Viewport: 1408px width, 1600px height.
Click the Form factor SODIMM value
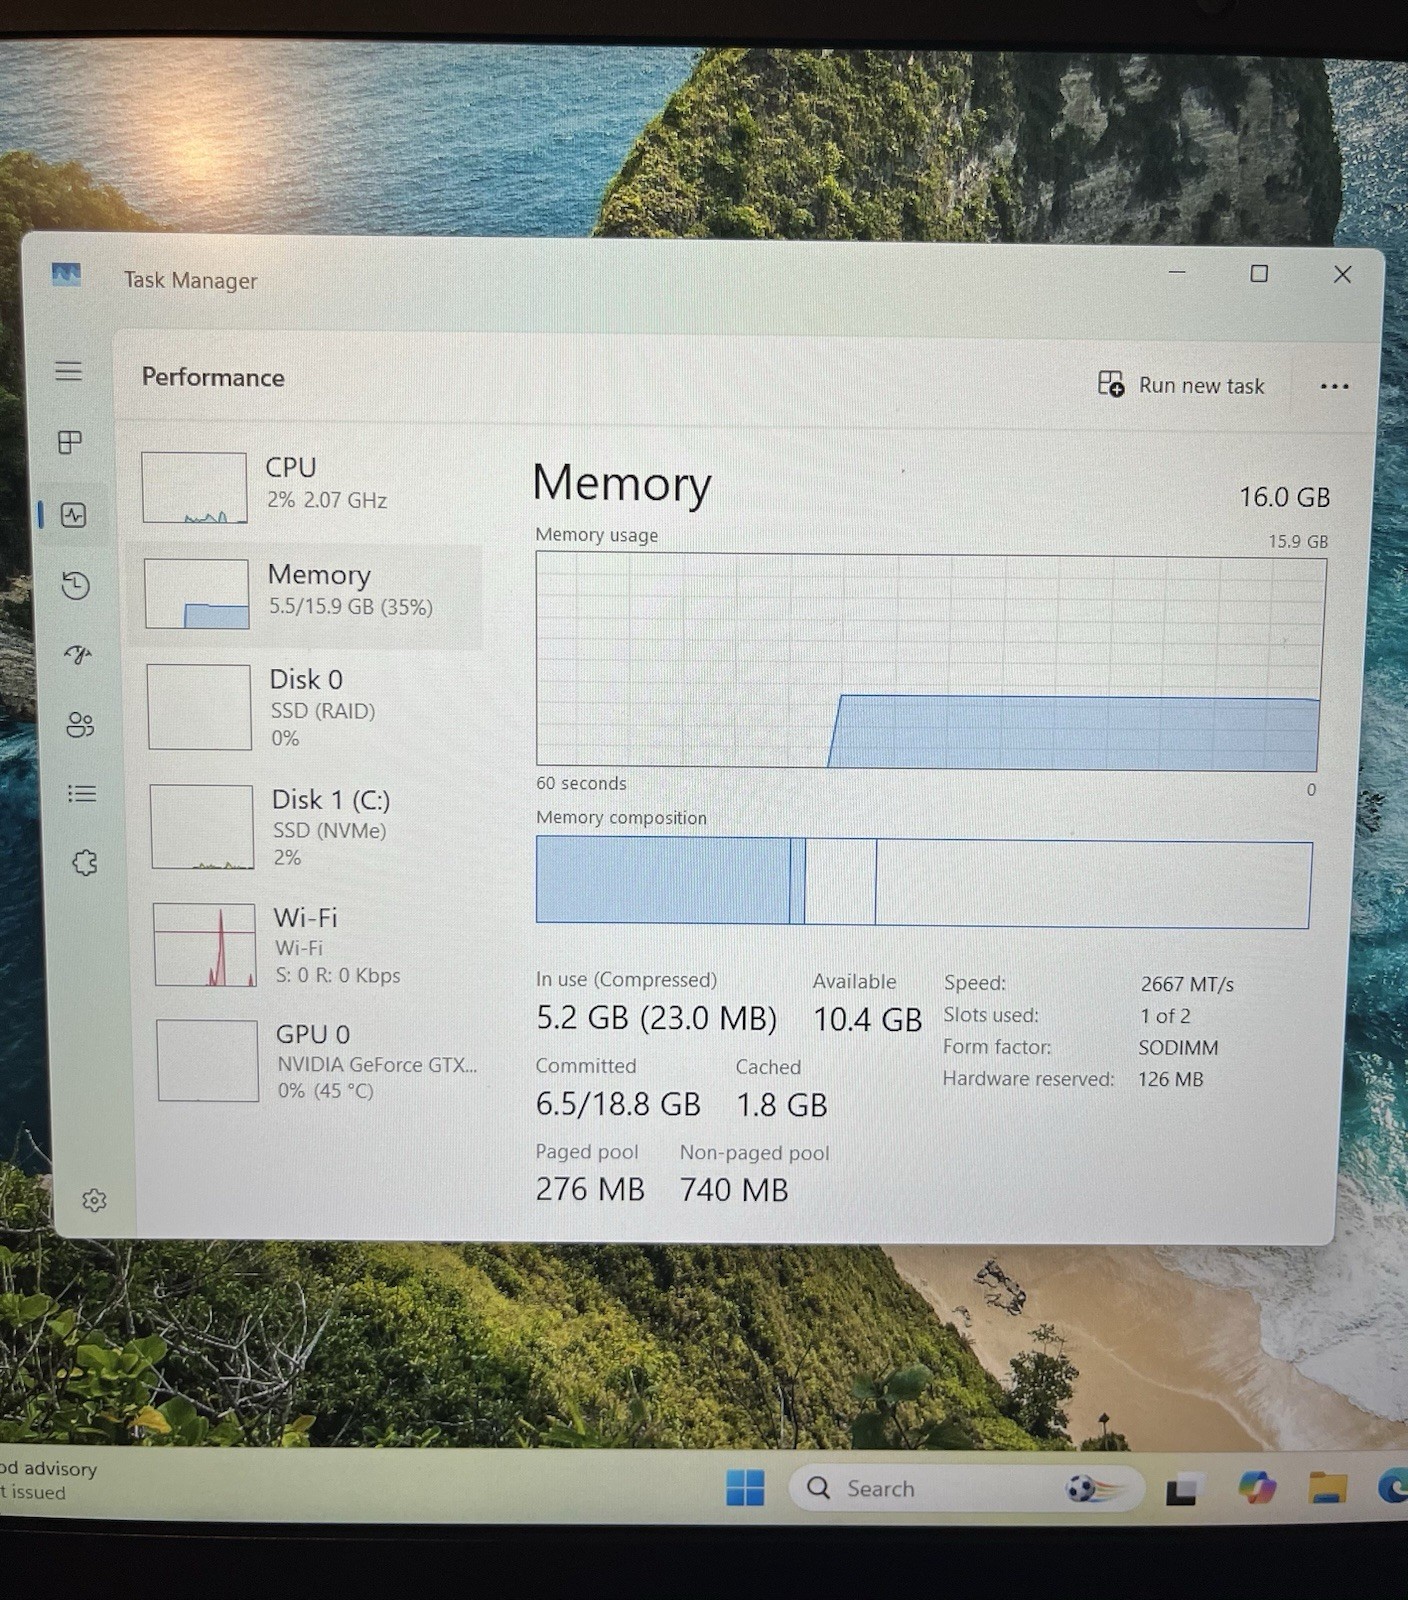coord(1178,1048)
